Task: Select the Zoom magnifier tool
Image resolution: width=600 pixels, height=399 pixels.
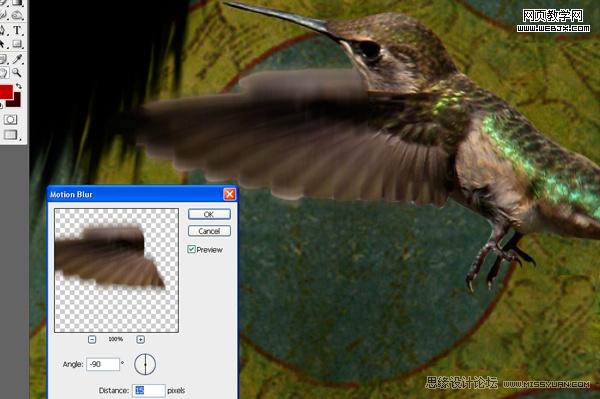Action: (17, 72)
